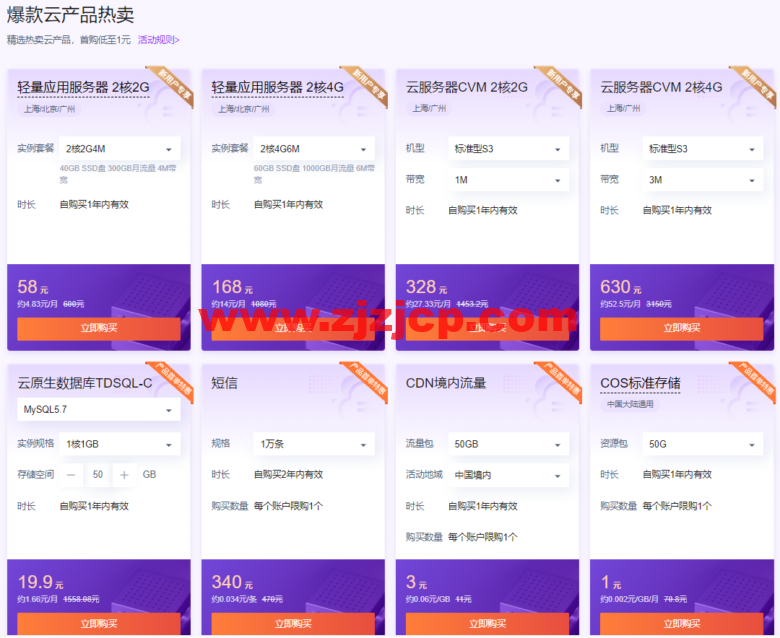Viewport: 780px width, 638px height.
Task: Buy the 19.9元 TDSQL-C database
Action: (x=98, y=624)
